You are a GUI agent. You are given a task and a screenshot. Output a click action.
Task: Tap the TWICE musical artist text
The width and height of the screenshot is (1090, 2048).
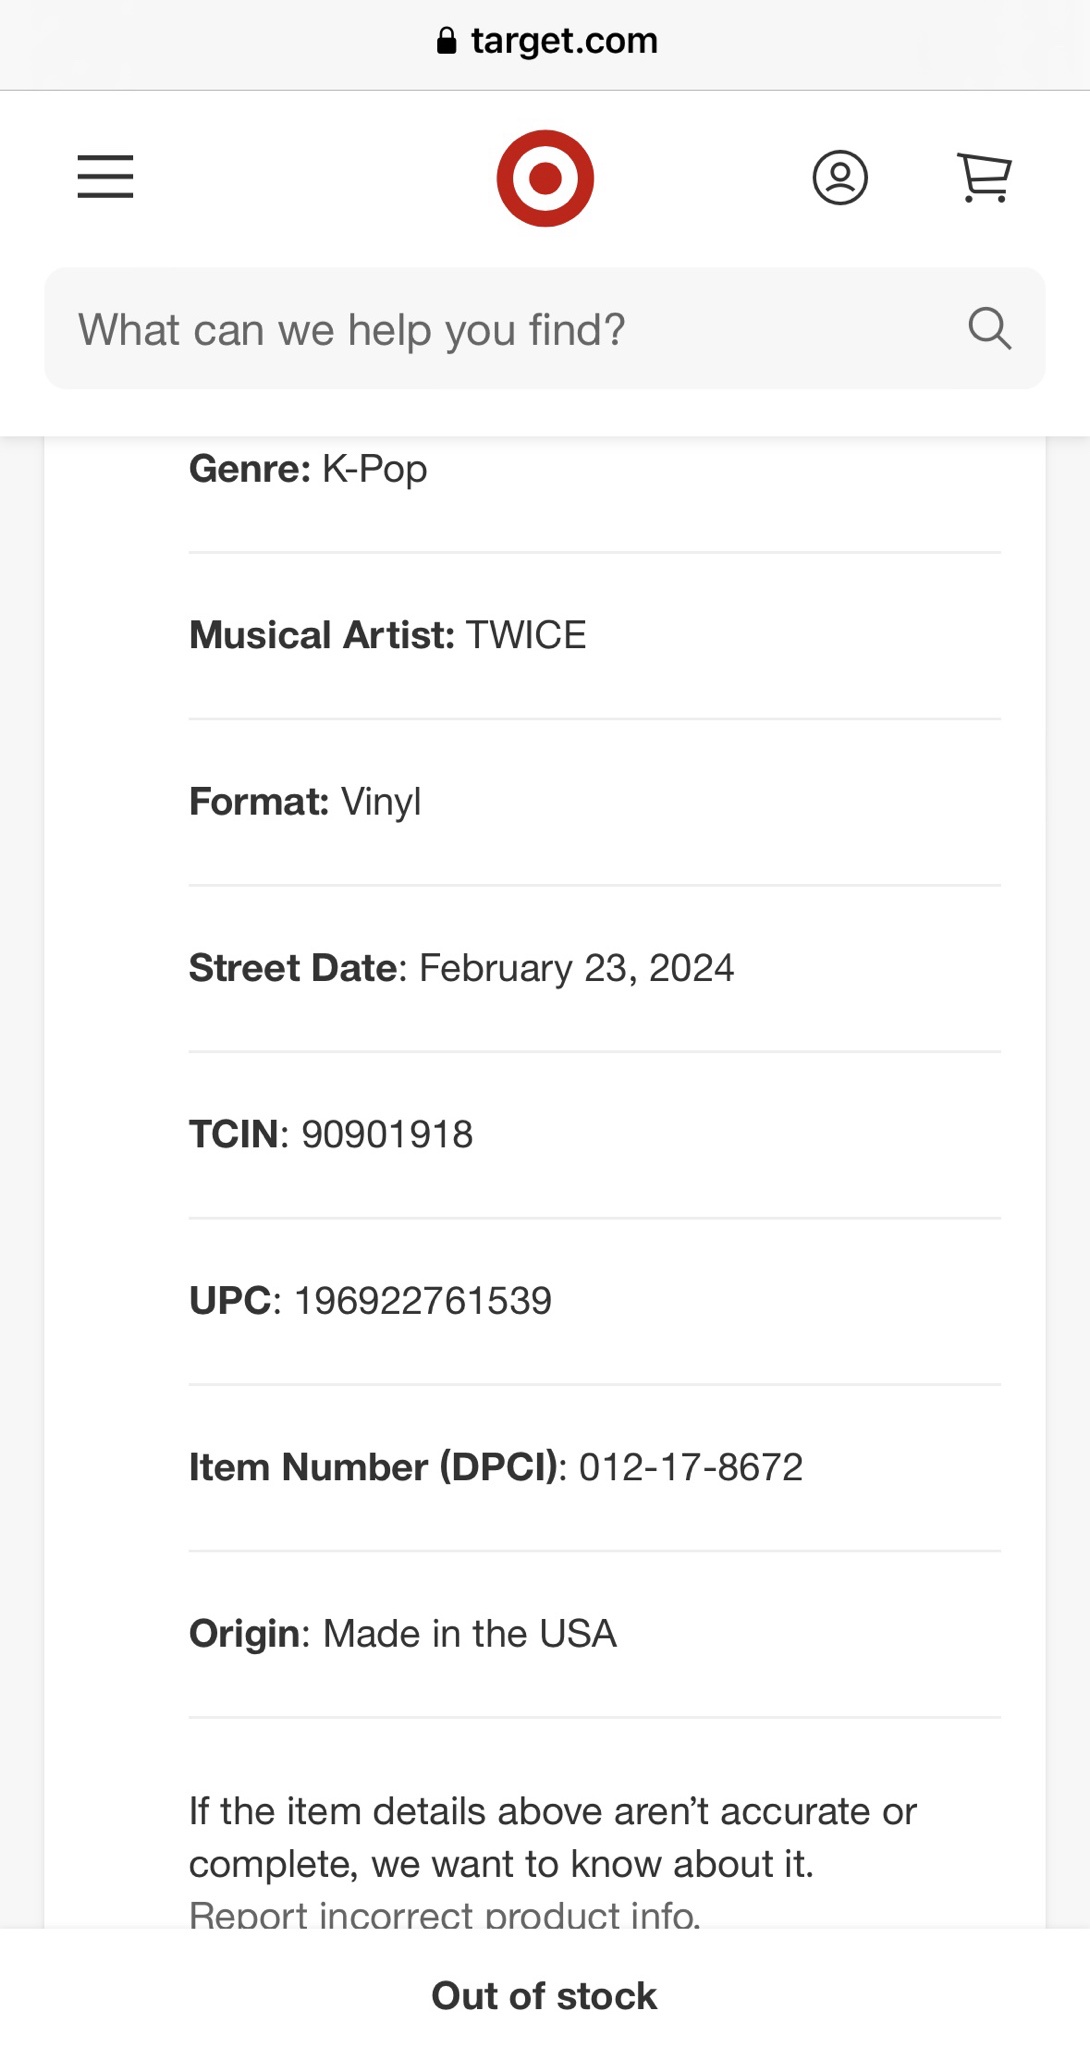(526, 635)
